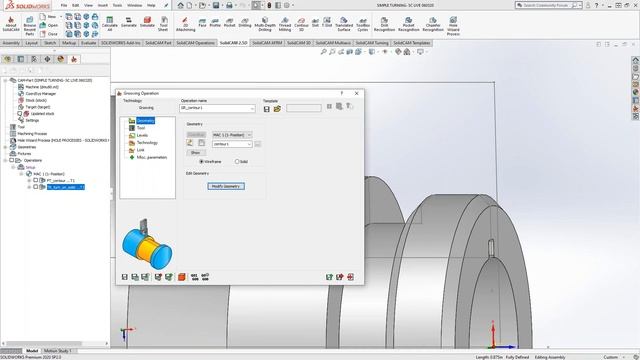Select Misc. parameters page in tree
Image resolution: width=640 pixels, height=360 pixels.
tap(151, 157)
